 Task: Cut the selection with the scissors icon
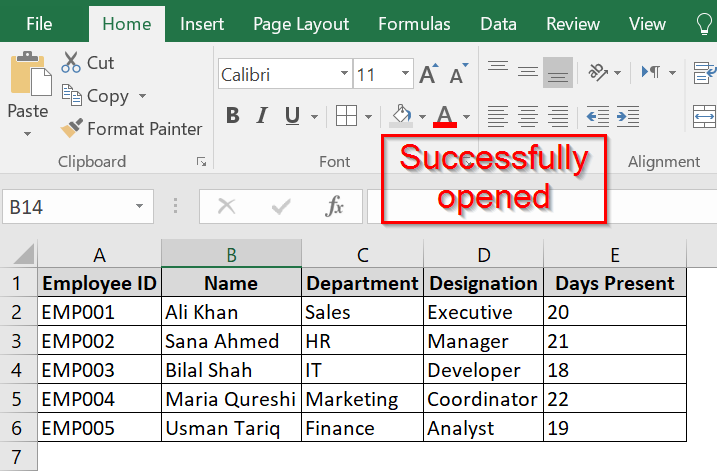[x=71, y=62]
